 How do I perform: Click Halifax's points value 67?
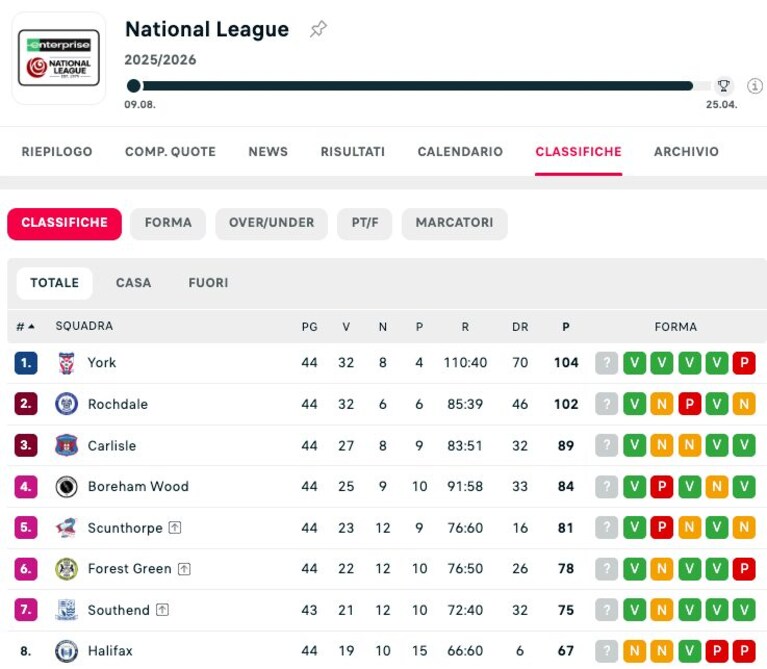point(566,651)
